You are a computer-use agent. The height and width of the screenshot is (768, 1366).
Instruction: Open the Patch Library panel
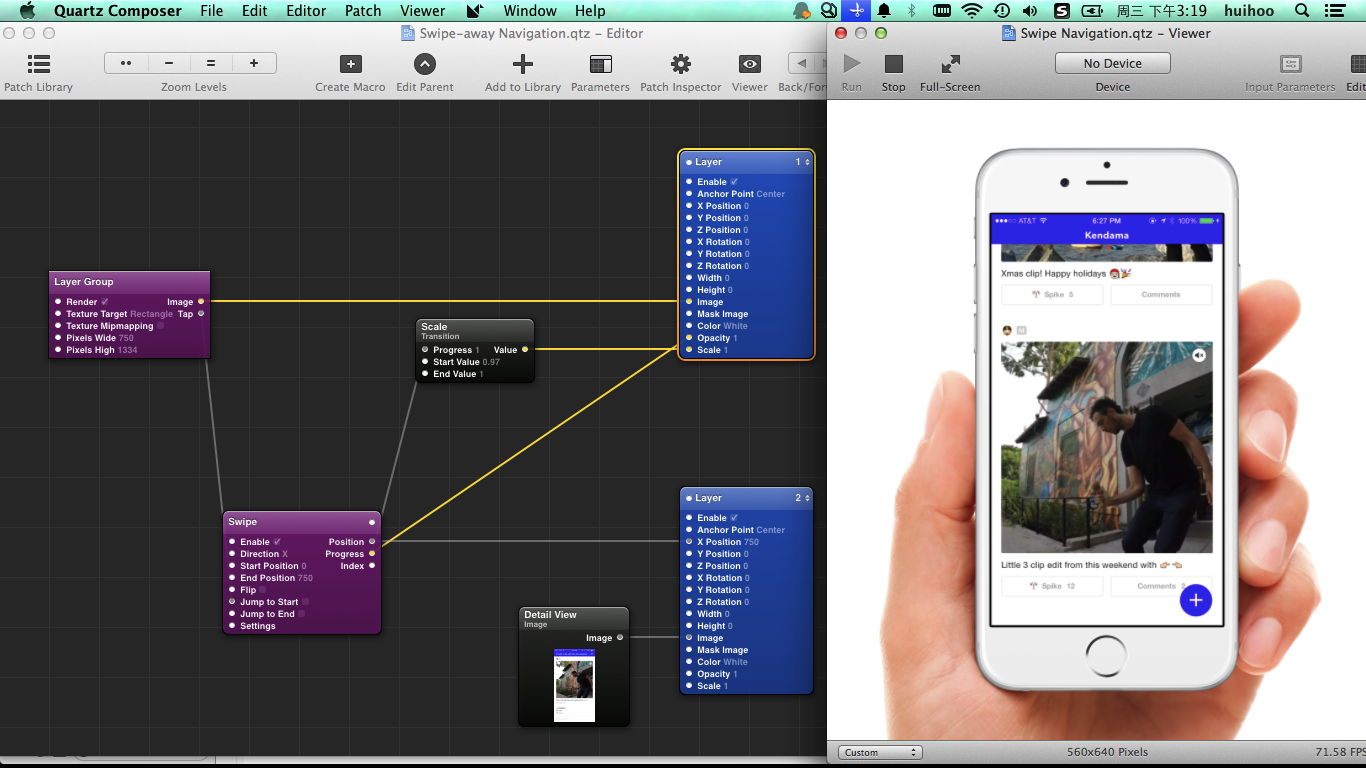[38, 64]
